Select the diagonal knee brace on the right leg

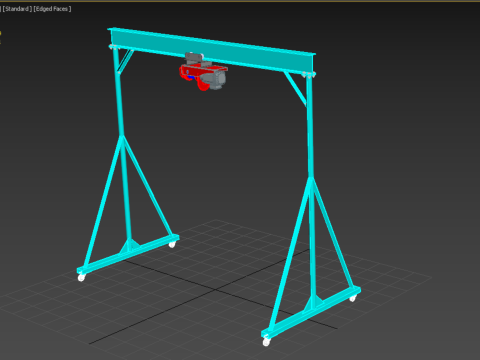[x=295, y=88]
